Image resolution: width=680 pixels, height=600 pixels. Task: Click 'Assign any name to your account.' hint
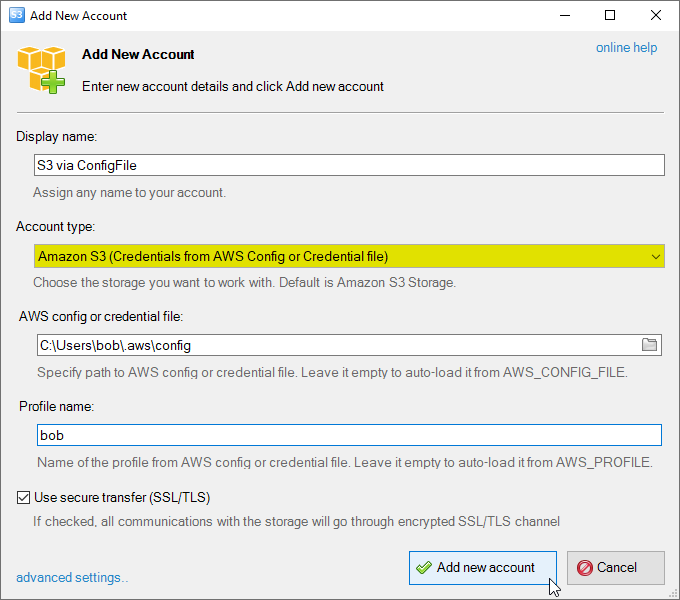pos(130,192)
